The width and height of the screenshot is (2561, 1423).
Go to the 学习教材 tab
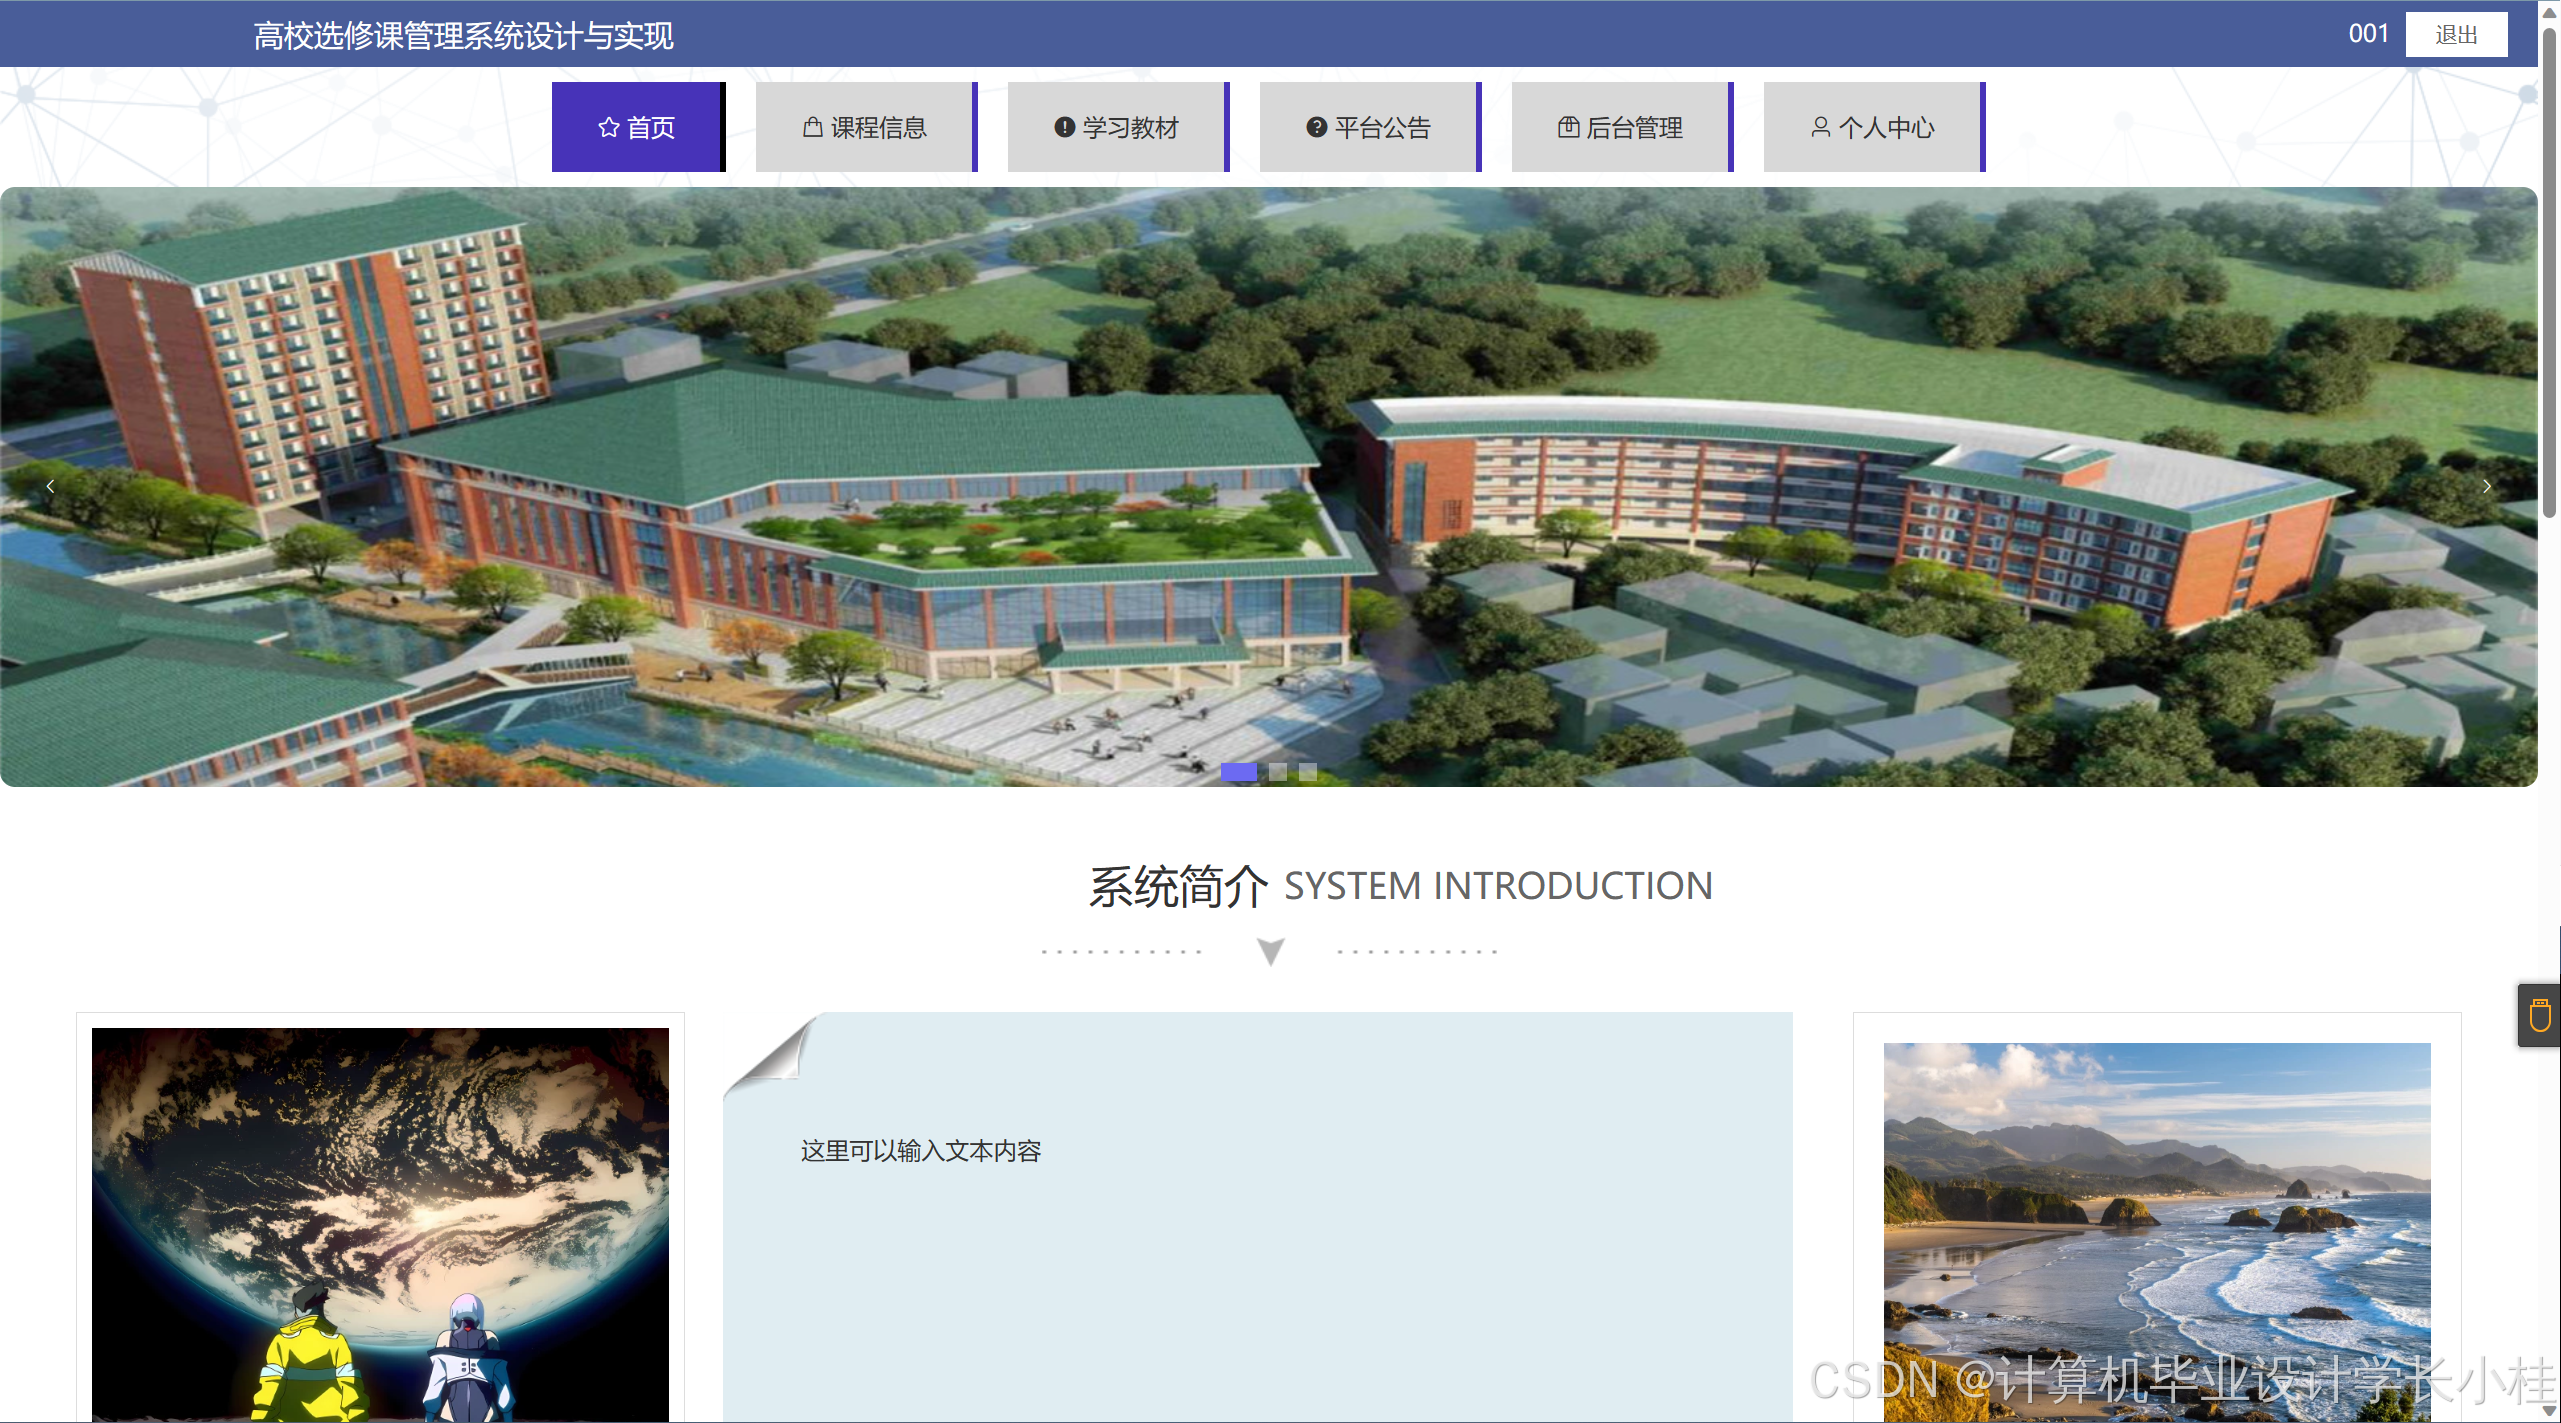tap(1118, 127)
